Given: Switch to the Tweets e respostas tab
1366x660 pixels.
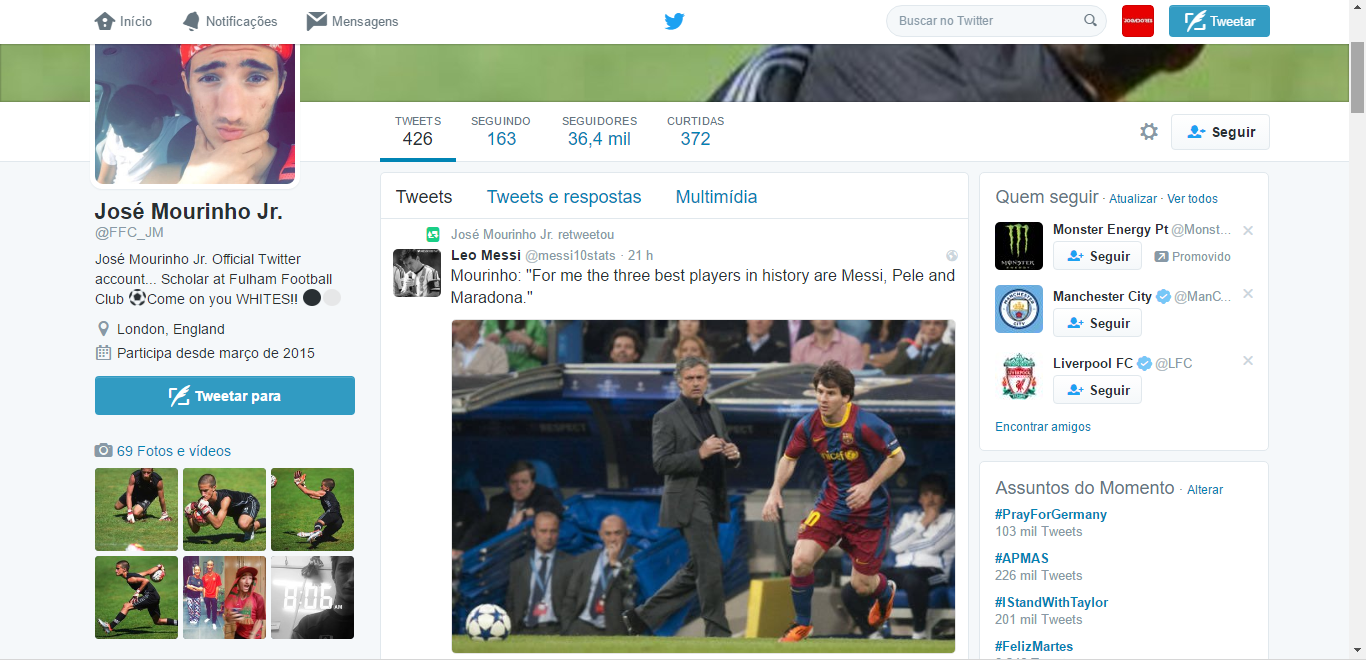Looking at the screenshot, I should click(564, 197).
